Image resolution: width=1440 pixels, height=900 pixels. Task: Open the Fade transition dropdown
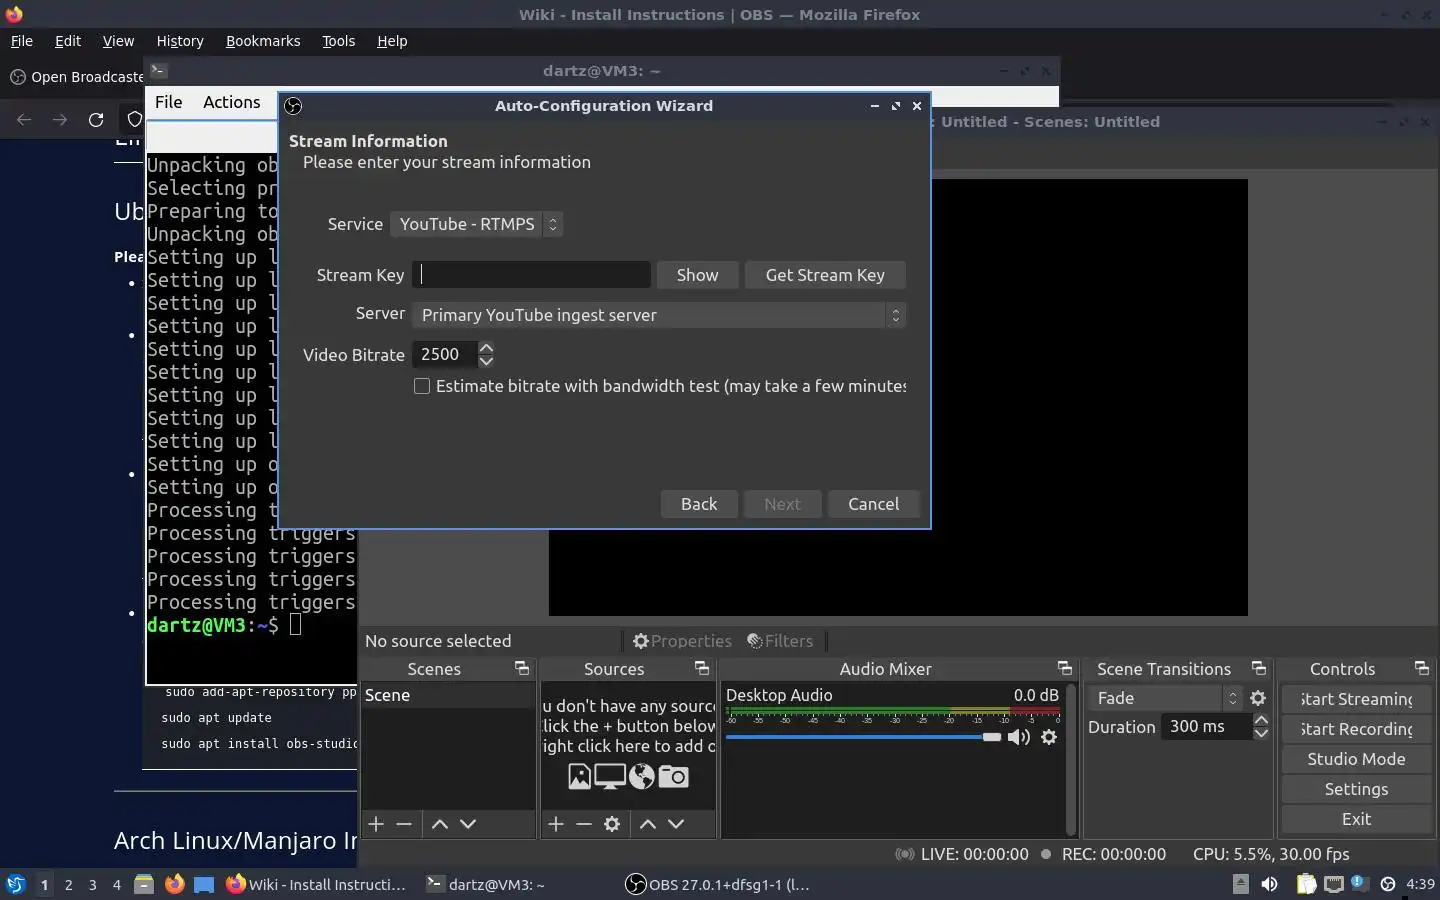point(1164,698)
